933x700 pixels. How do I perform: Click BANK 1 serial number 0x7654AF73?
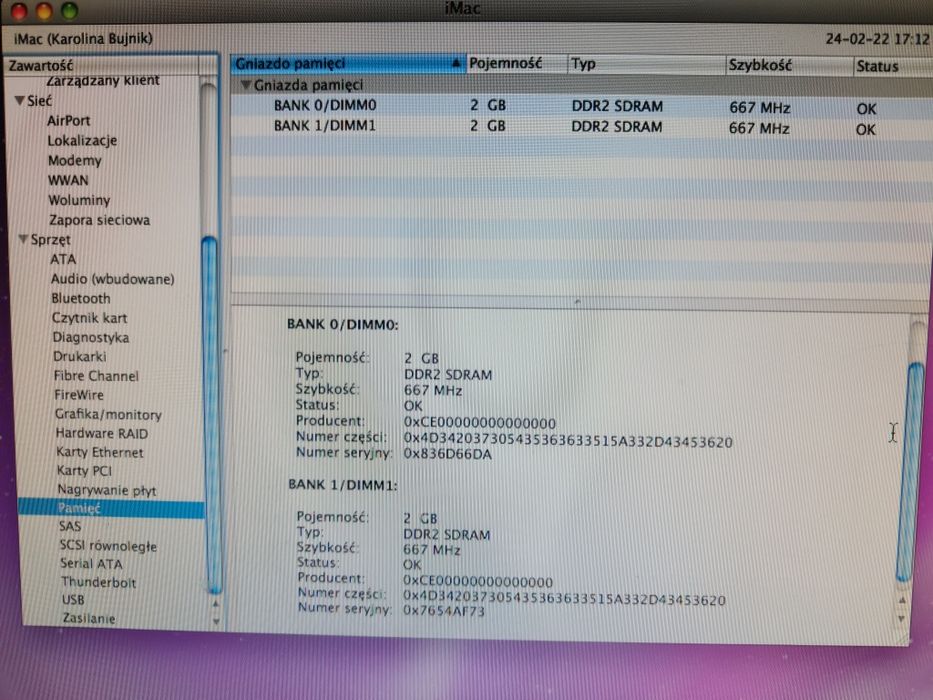point(444,611)
